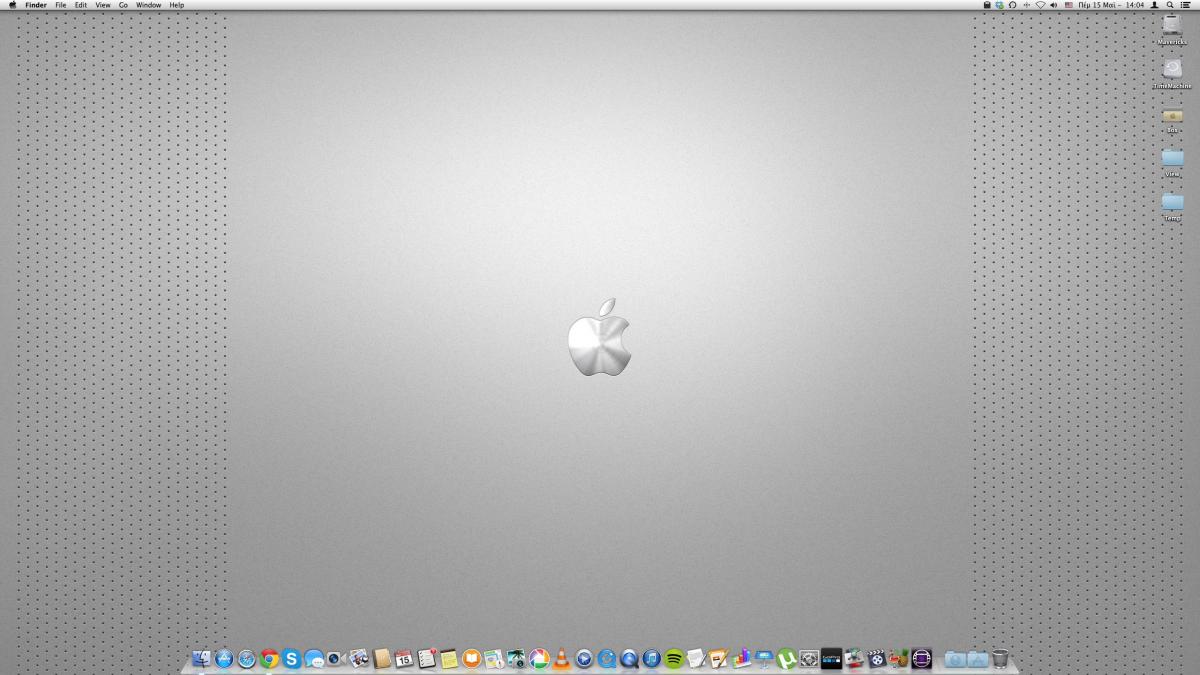Open the Help menu
Viewport: 1200px width, 675px height.
tap(177, 5)
